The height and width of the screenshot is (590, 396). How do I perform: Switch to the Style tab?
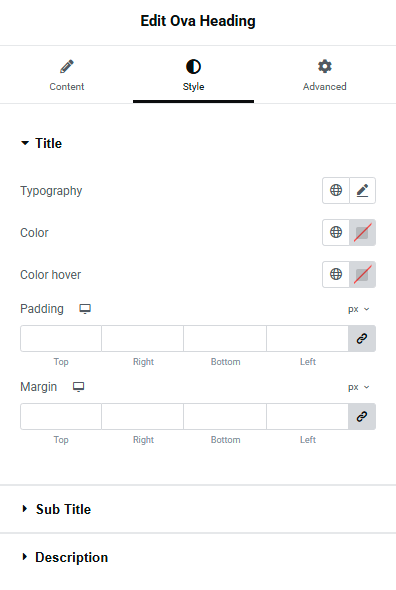point(193,76)
